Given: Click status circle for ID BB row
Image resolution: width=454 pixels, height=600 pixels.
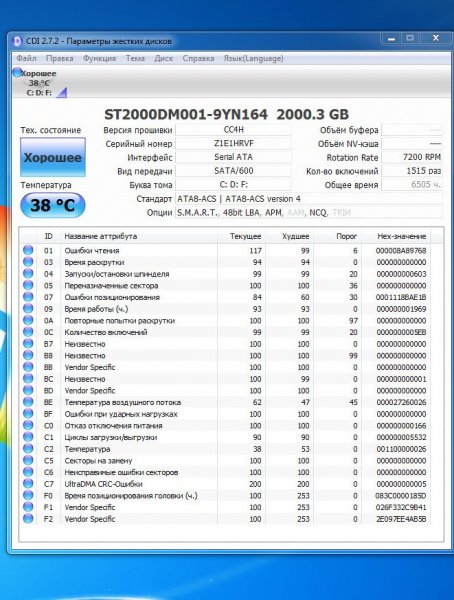Looking at the screenshot, I should 28,367.
